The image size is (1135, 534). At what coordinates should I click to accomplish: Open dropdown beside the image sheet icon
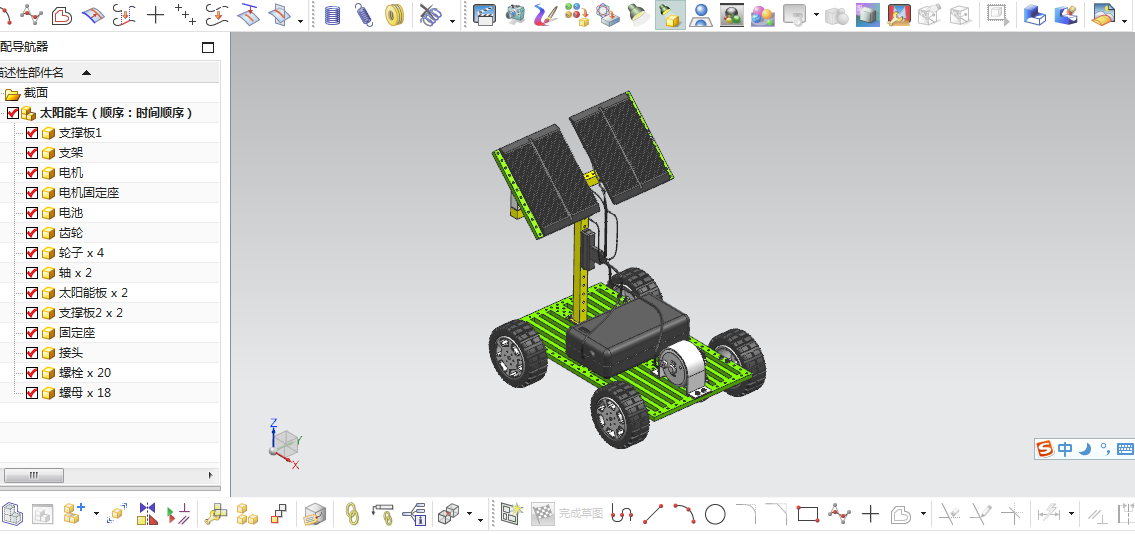point(1125,20)
